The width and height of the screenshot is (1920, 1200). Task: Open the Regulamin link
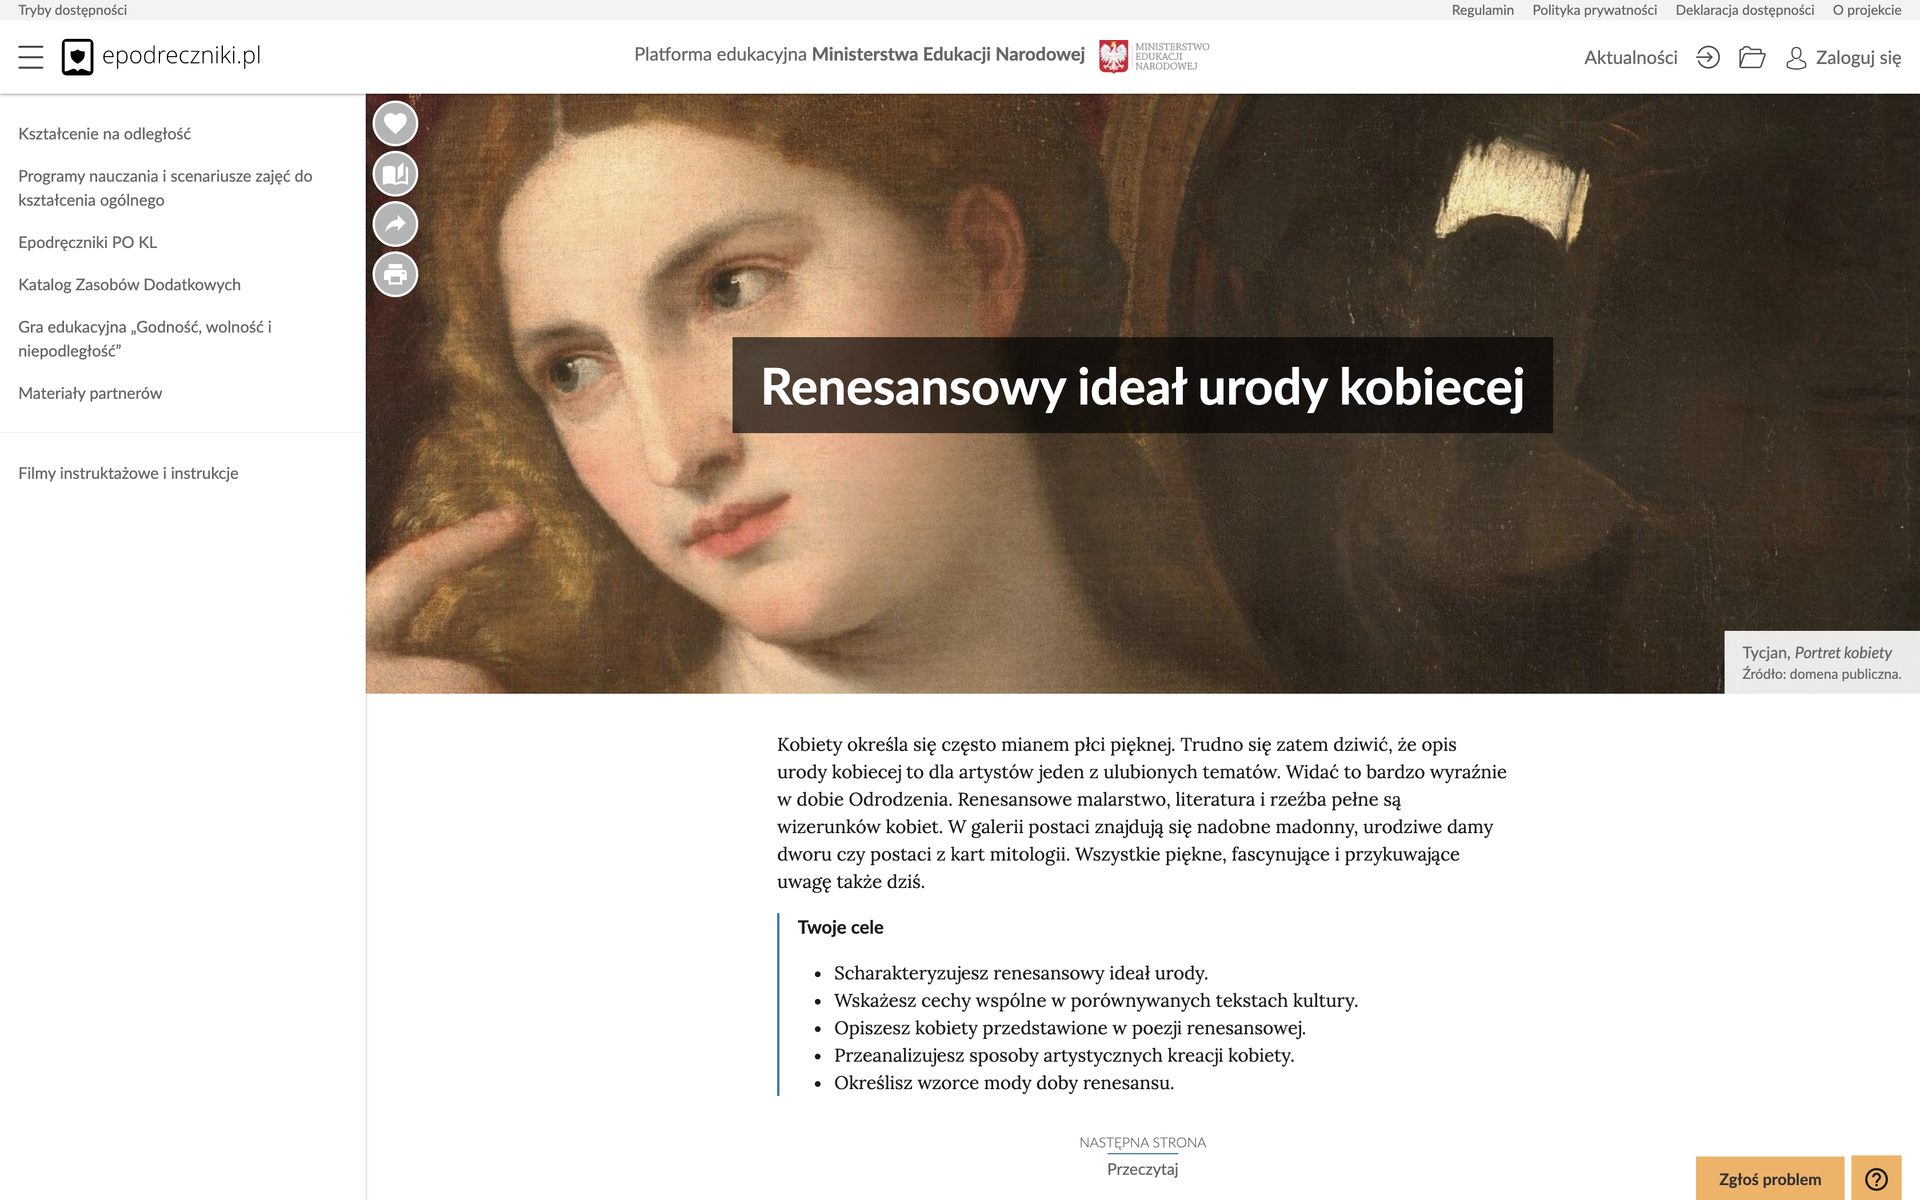click(x=1482, y=10)
